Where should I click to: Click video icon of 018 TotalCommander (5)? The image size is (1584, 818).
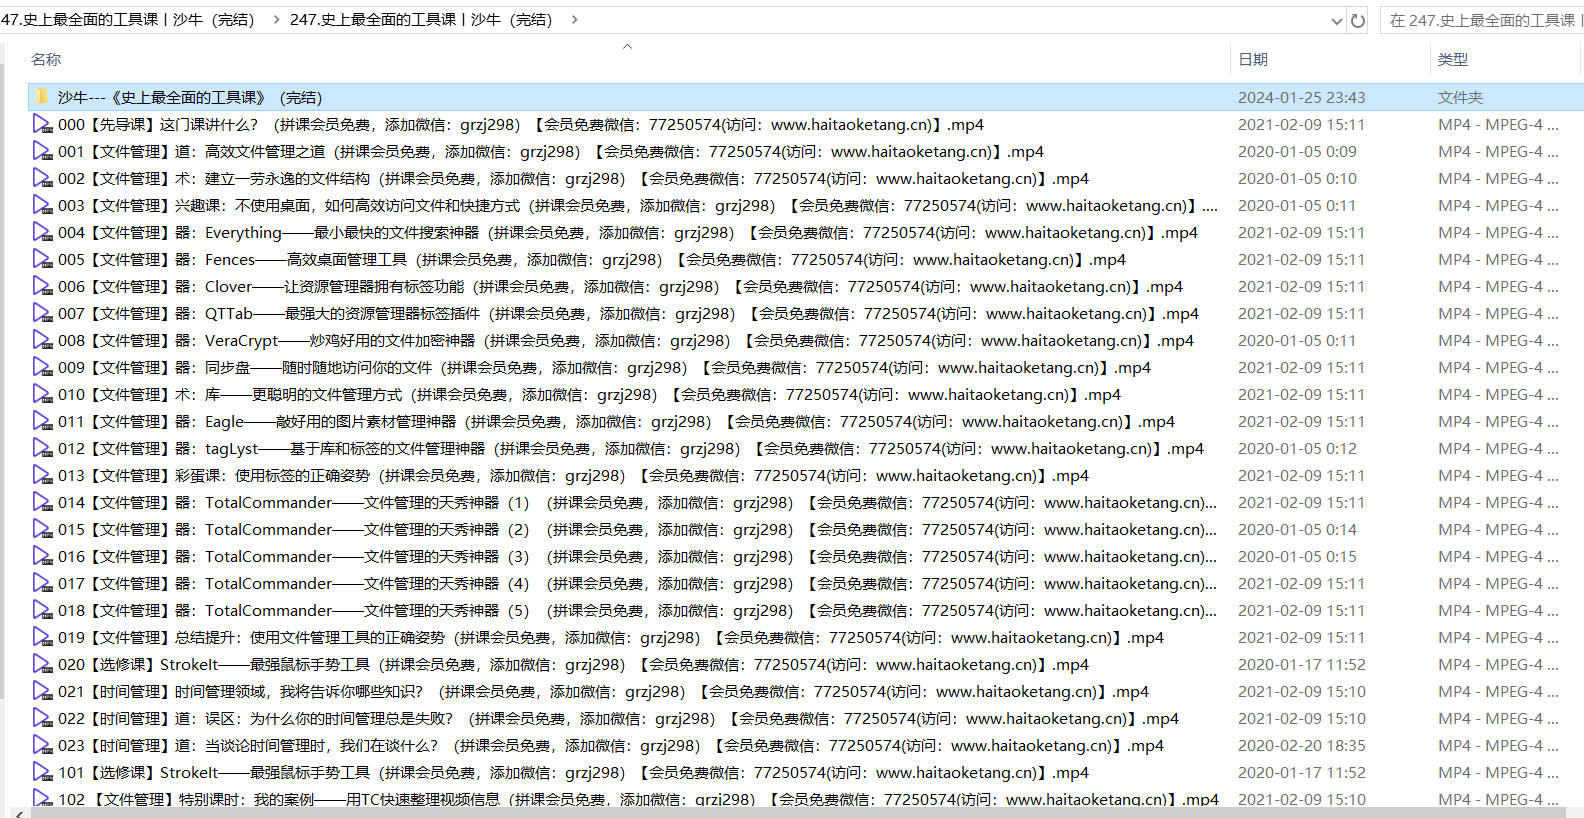tap(42, 610)
